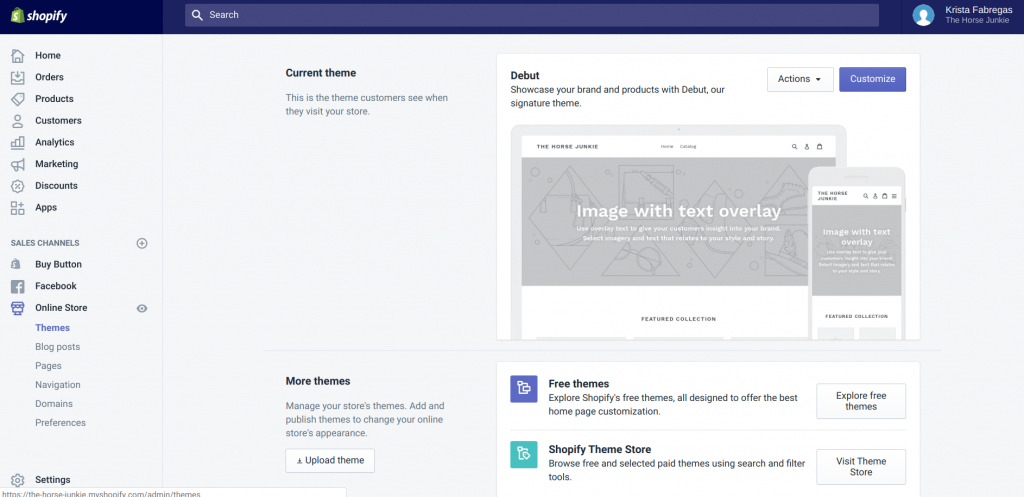The width and height of the screenshot is (1024, 497).
Task: Click the search magnifier icon
Action: click(197, 15)
